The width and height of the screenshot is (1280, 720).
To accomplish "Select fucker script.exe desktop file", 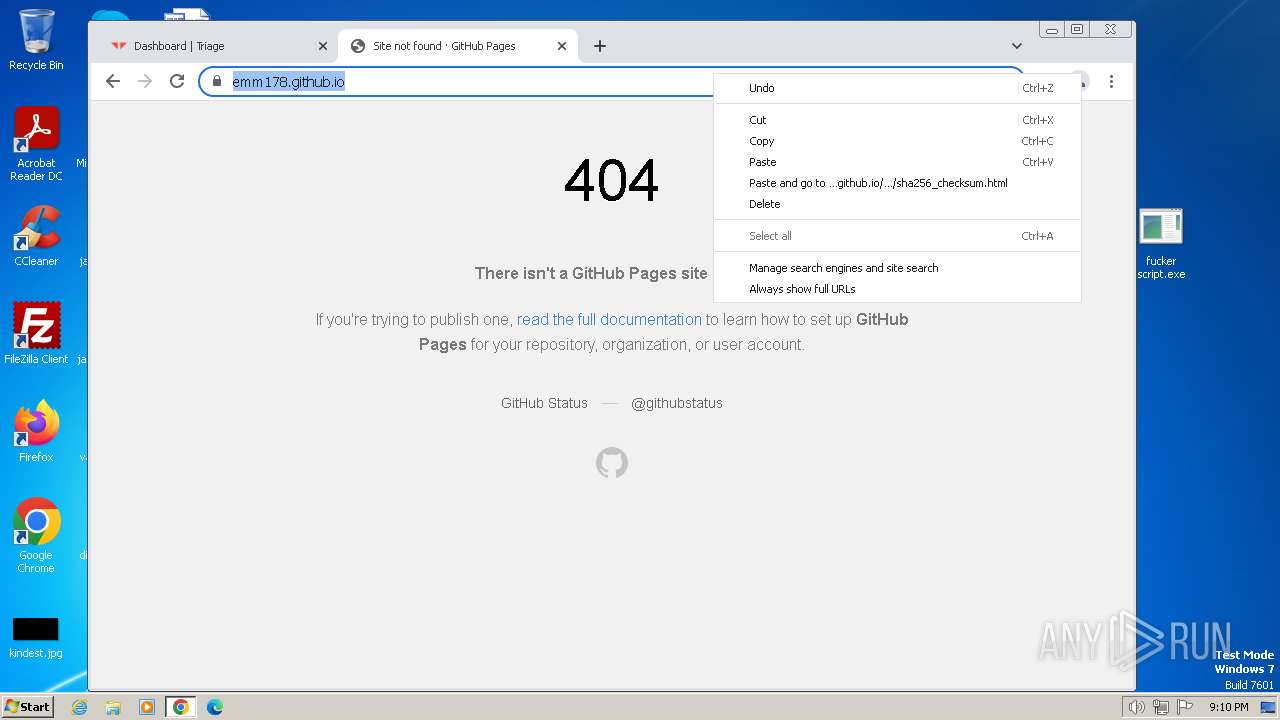I will tap(1161, 244).
